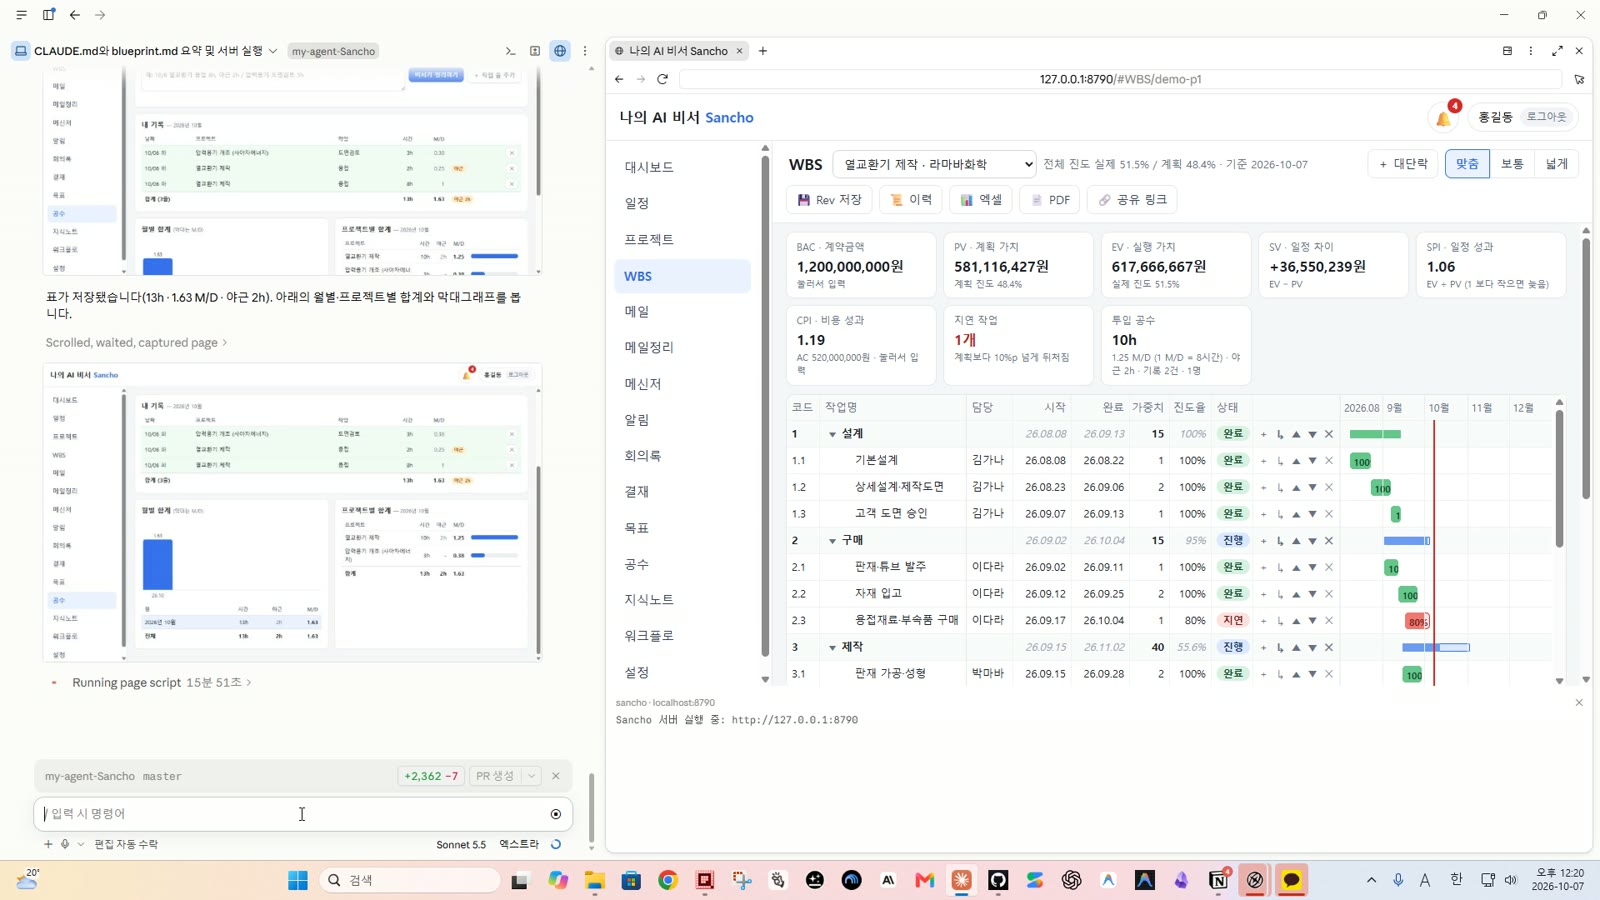Toggle the sidebar panel icon at top left
Screen dimensions: 1600x900
click(x=48, y=15)
